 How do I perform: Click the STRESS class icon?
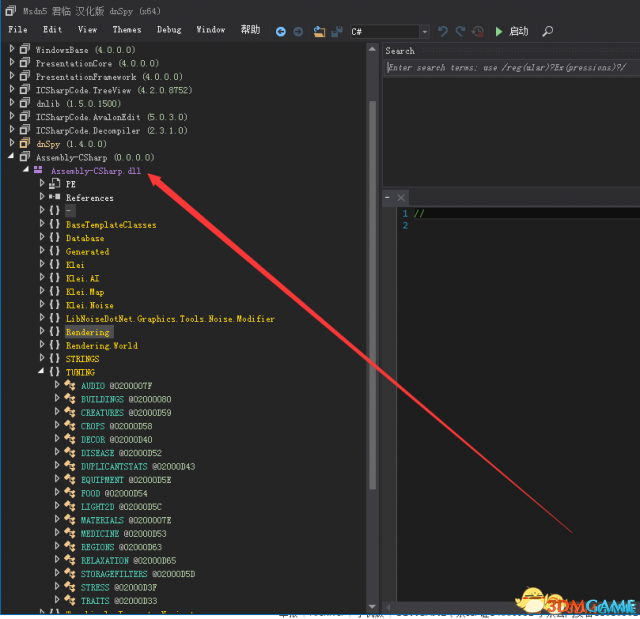coord(70,587)
